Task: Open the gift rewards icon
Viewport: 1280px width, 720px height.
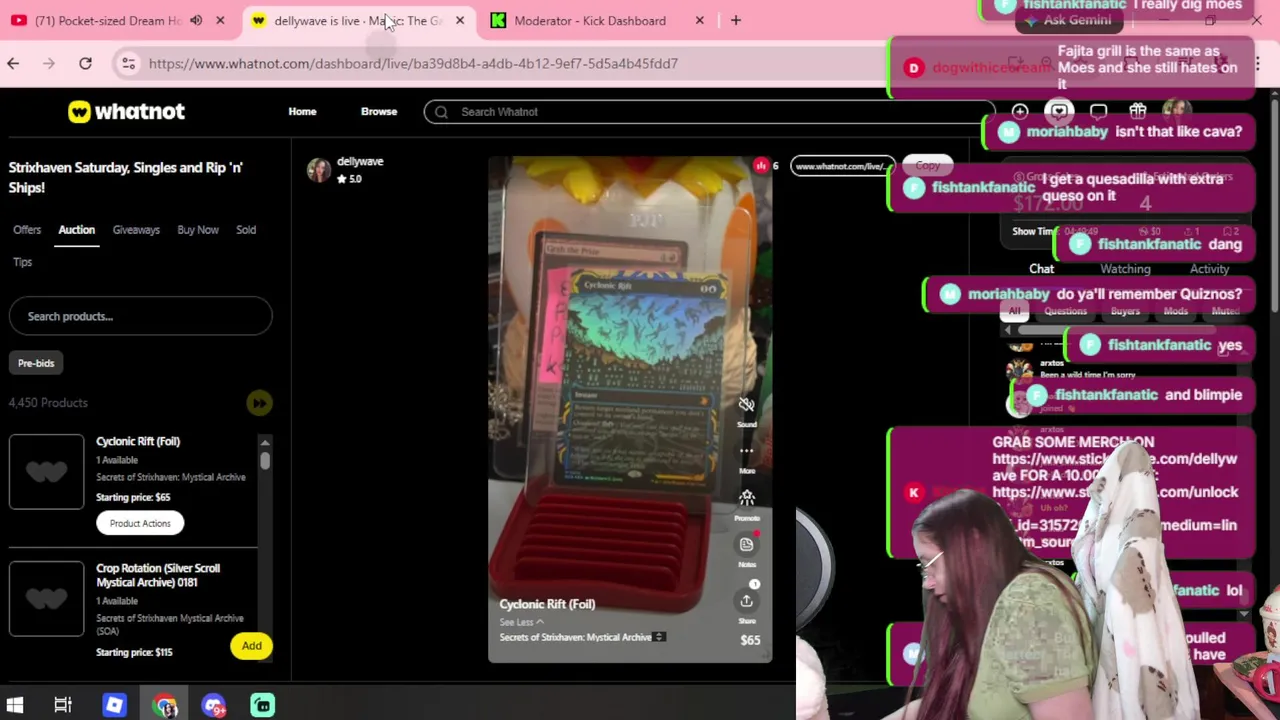Action: [x=1137, y=111]
